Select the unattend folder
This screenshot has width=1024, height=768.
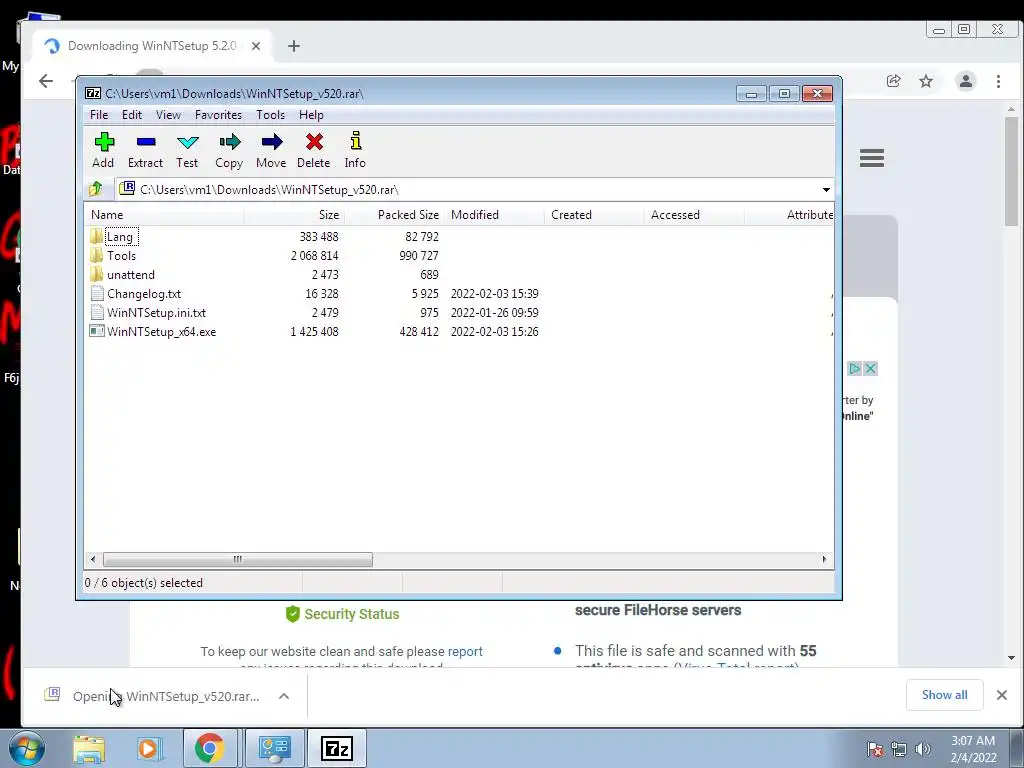pos(131,274)
